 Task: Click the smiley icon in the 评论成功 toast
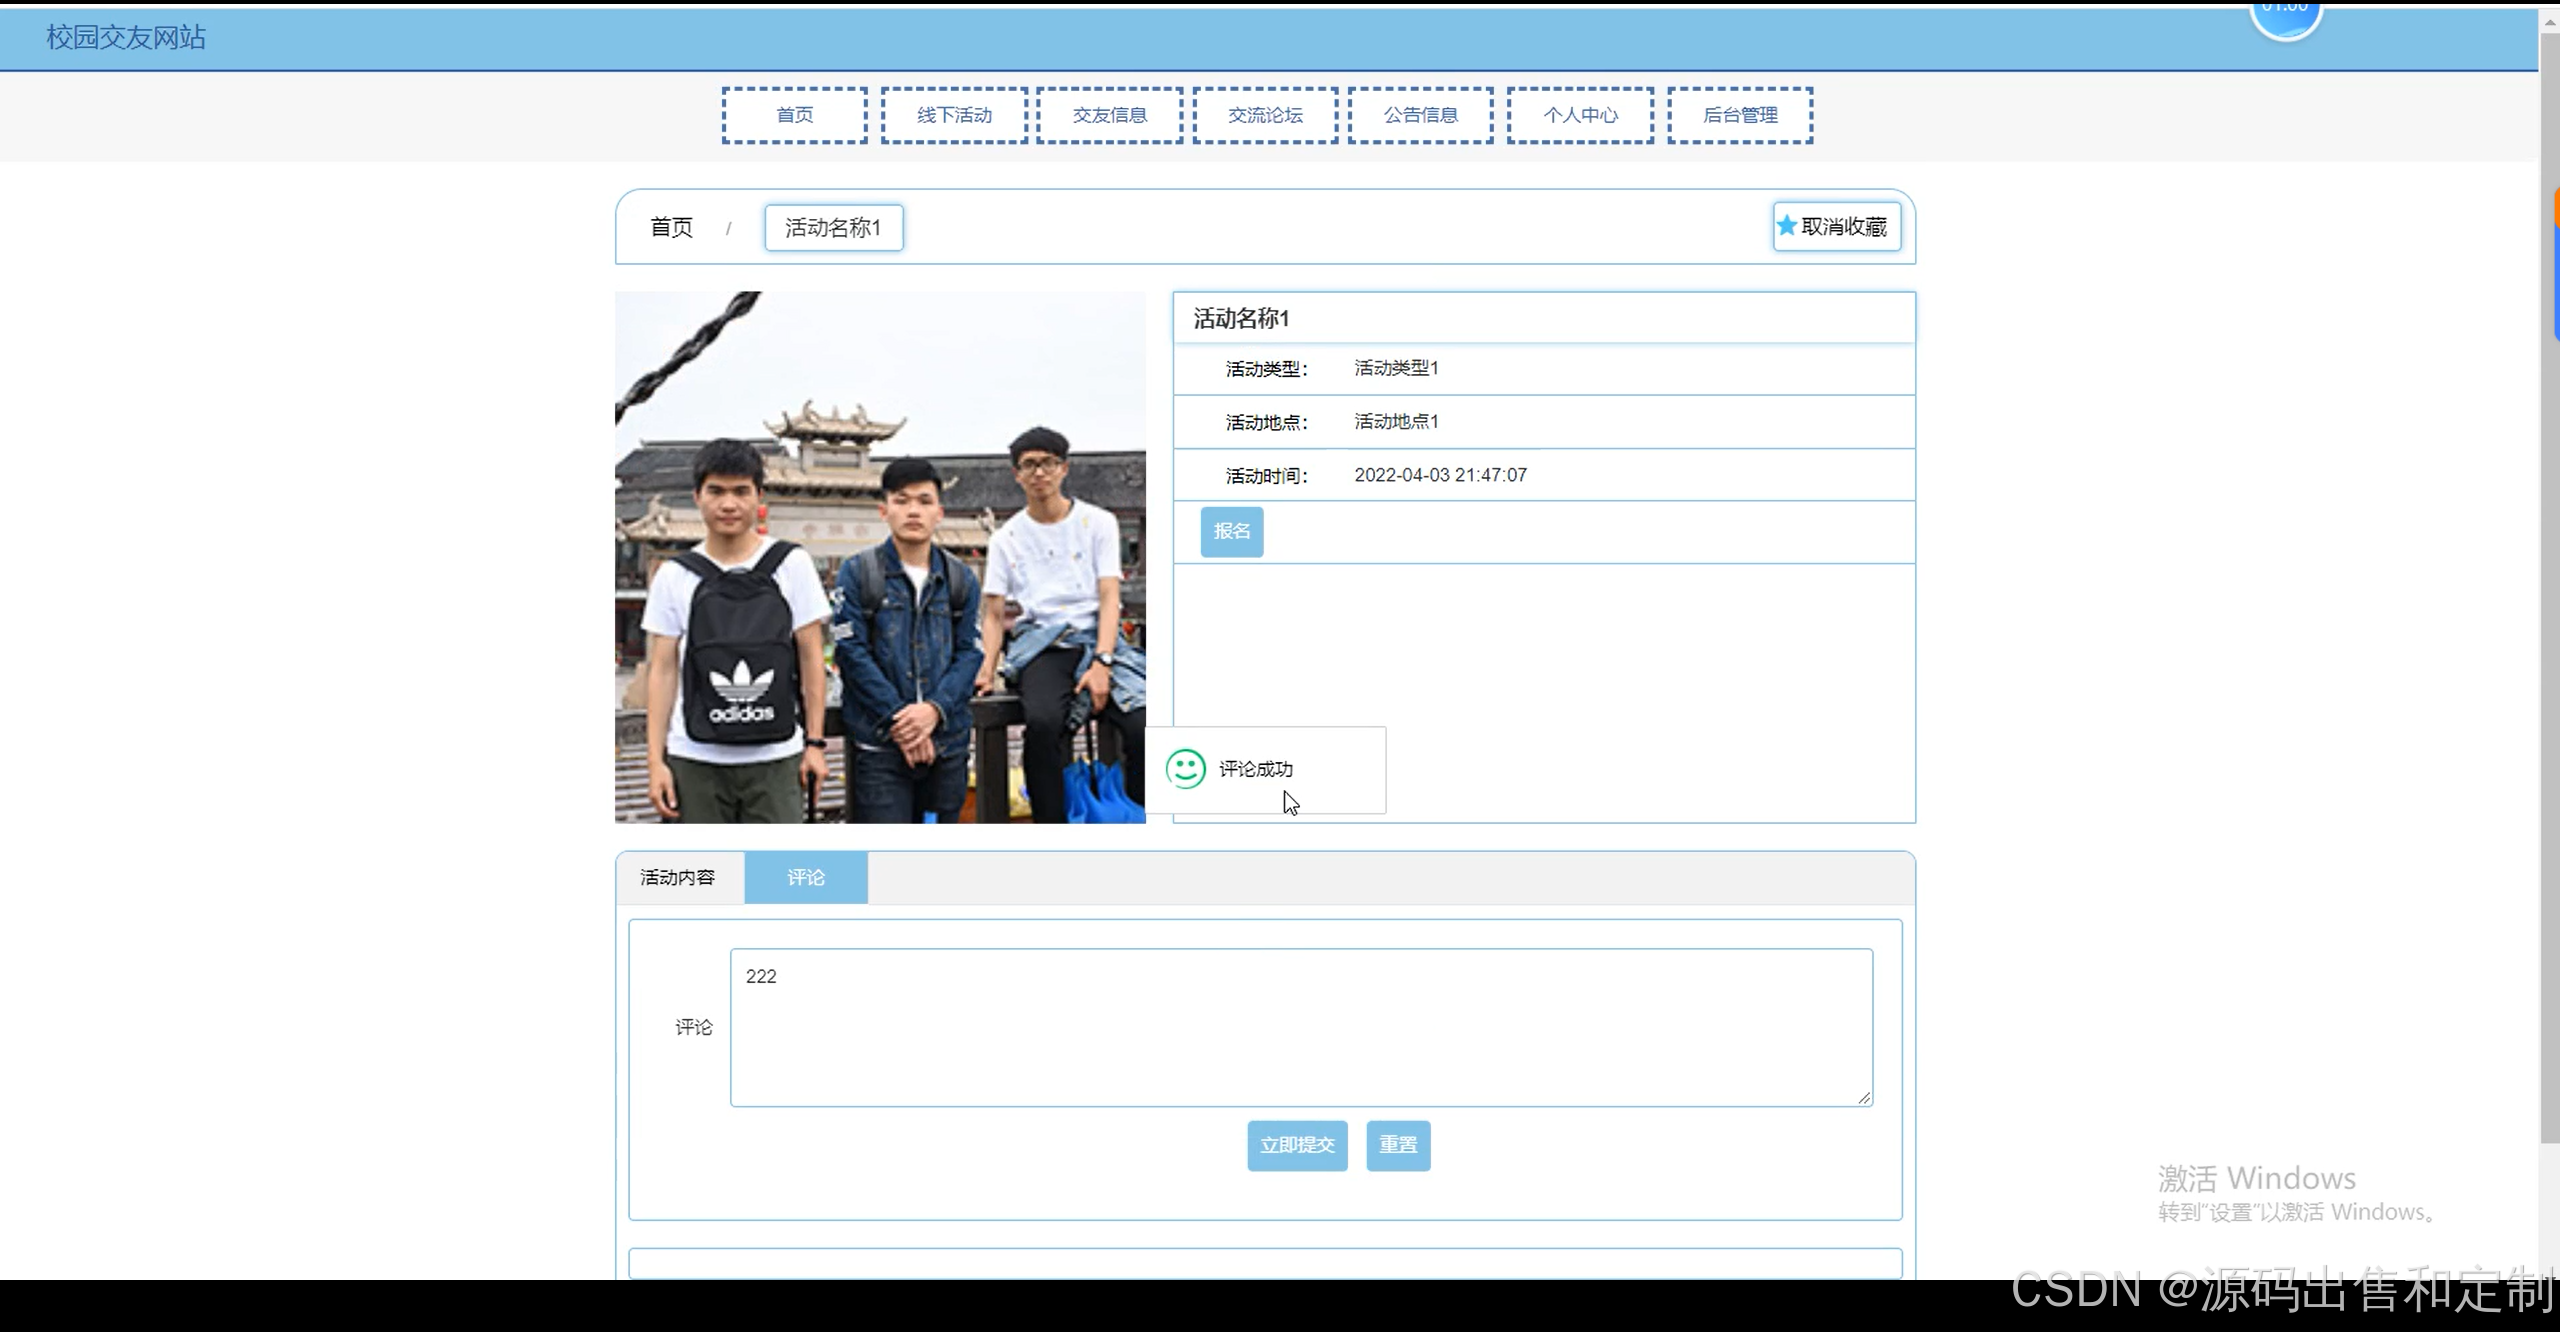click(x=1186, y=769)
